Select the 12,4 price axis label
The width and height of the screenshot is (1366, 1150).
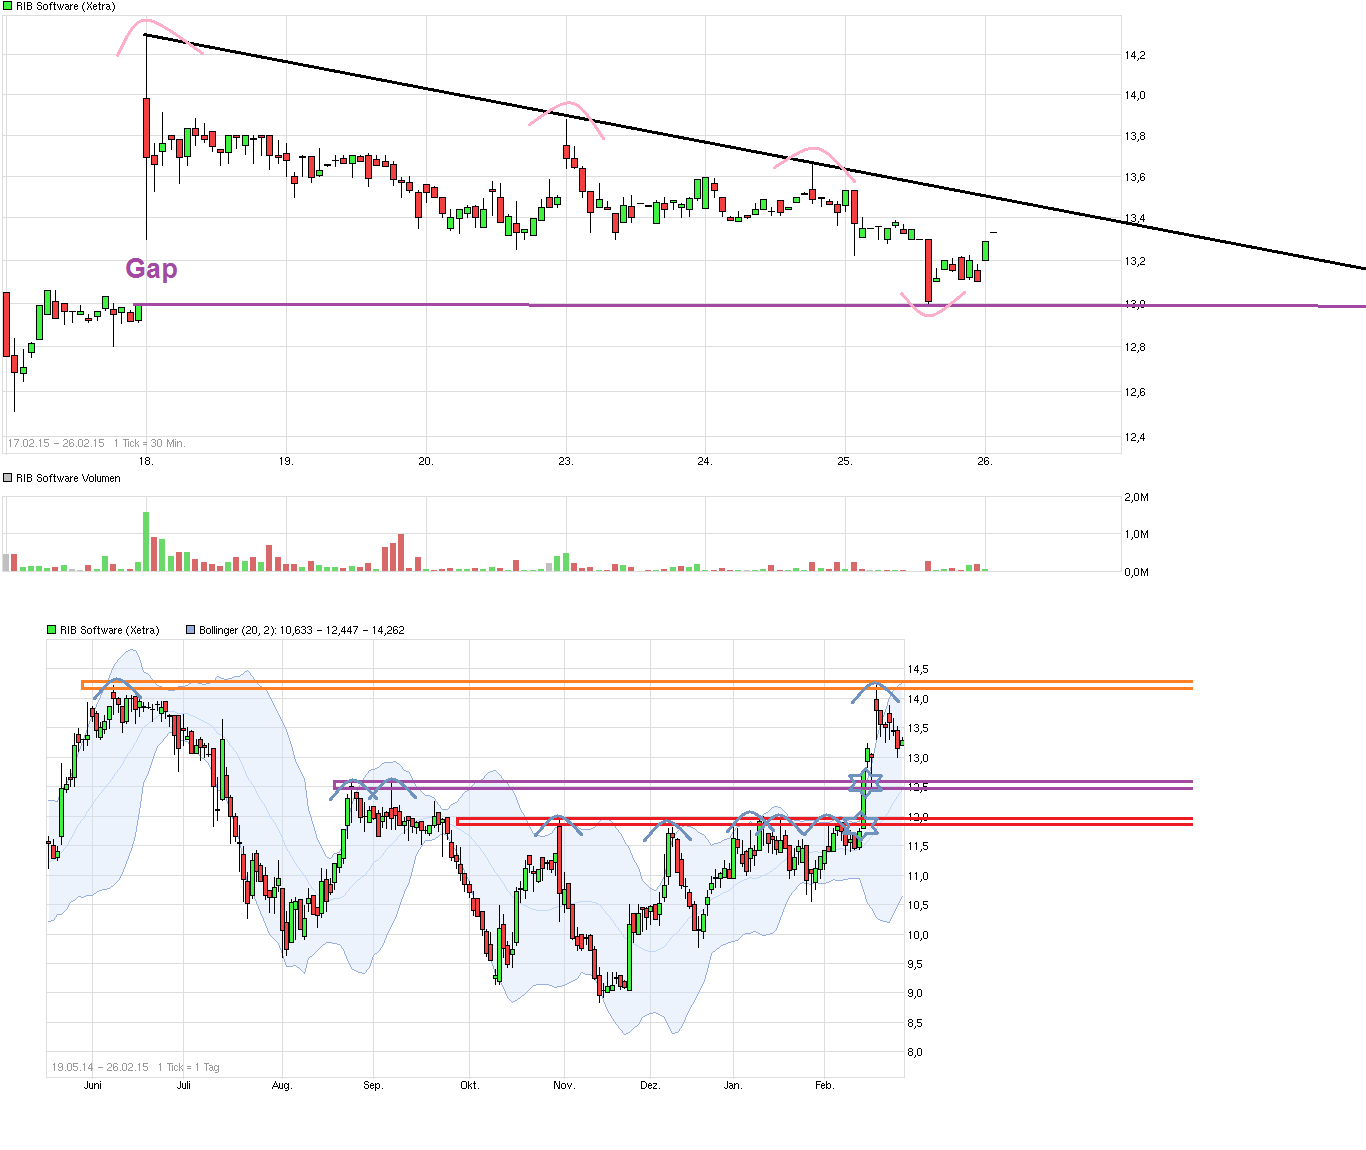click(1135, 437)
